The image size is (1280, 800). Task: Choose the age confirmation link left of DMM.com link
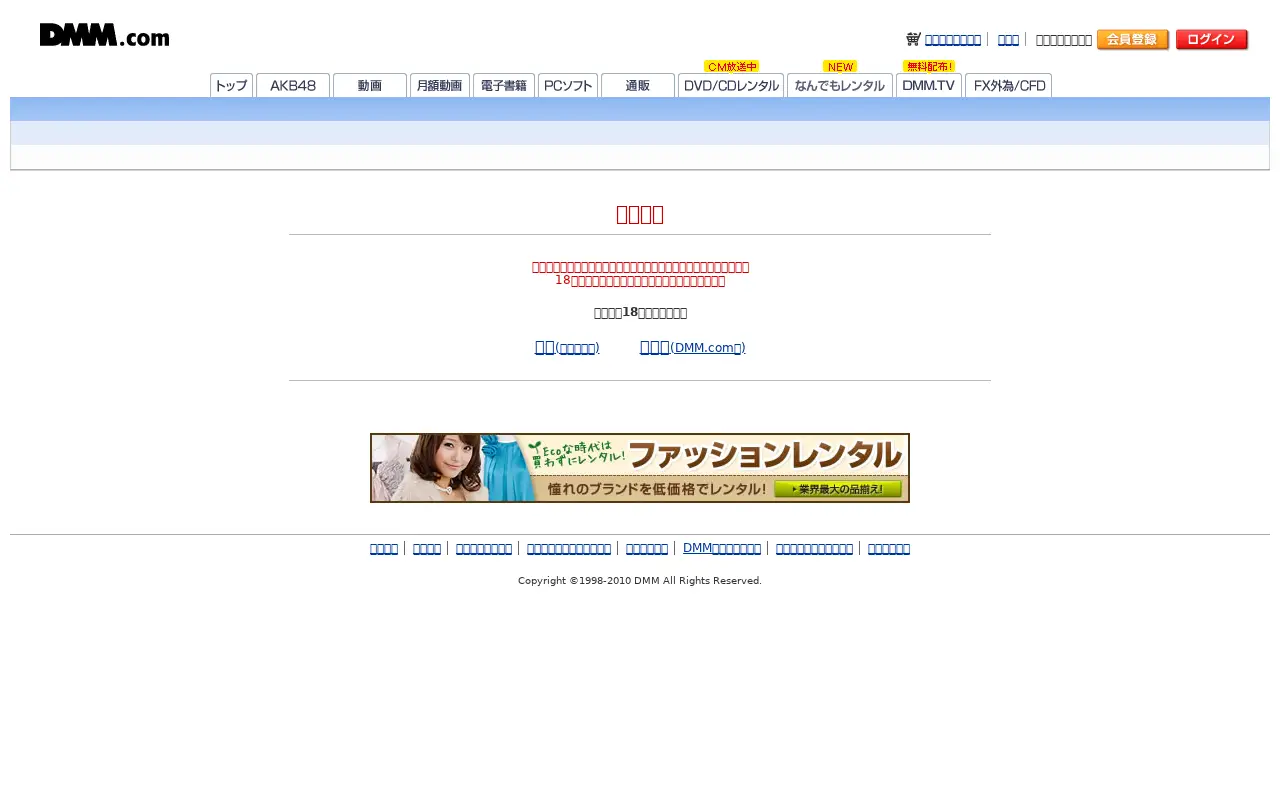[x=567, y=347]
